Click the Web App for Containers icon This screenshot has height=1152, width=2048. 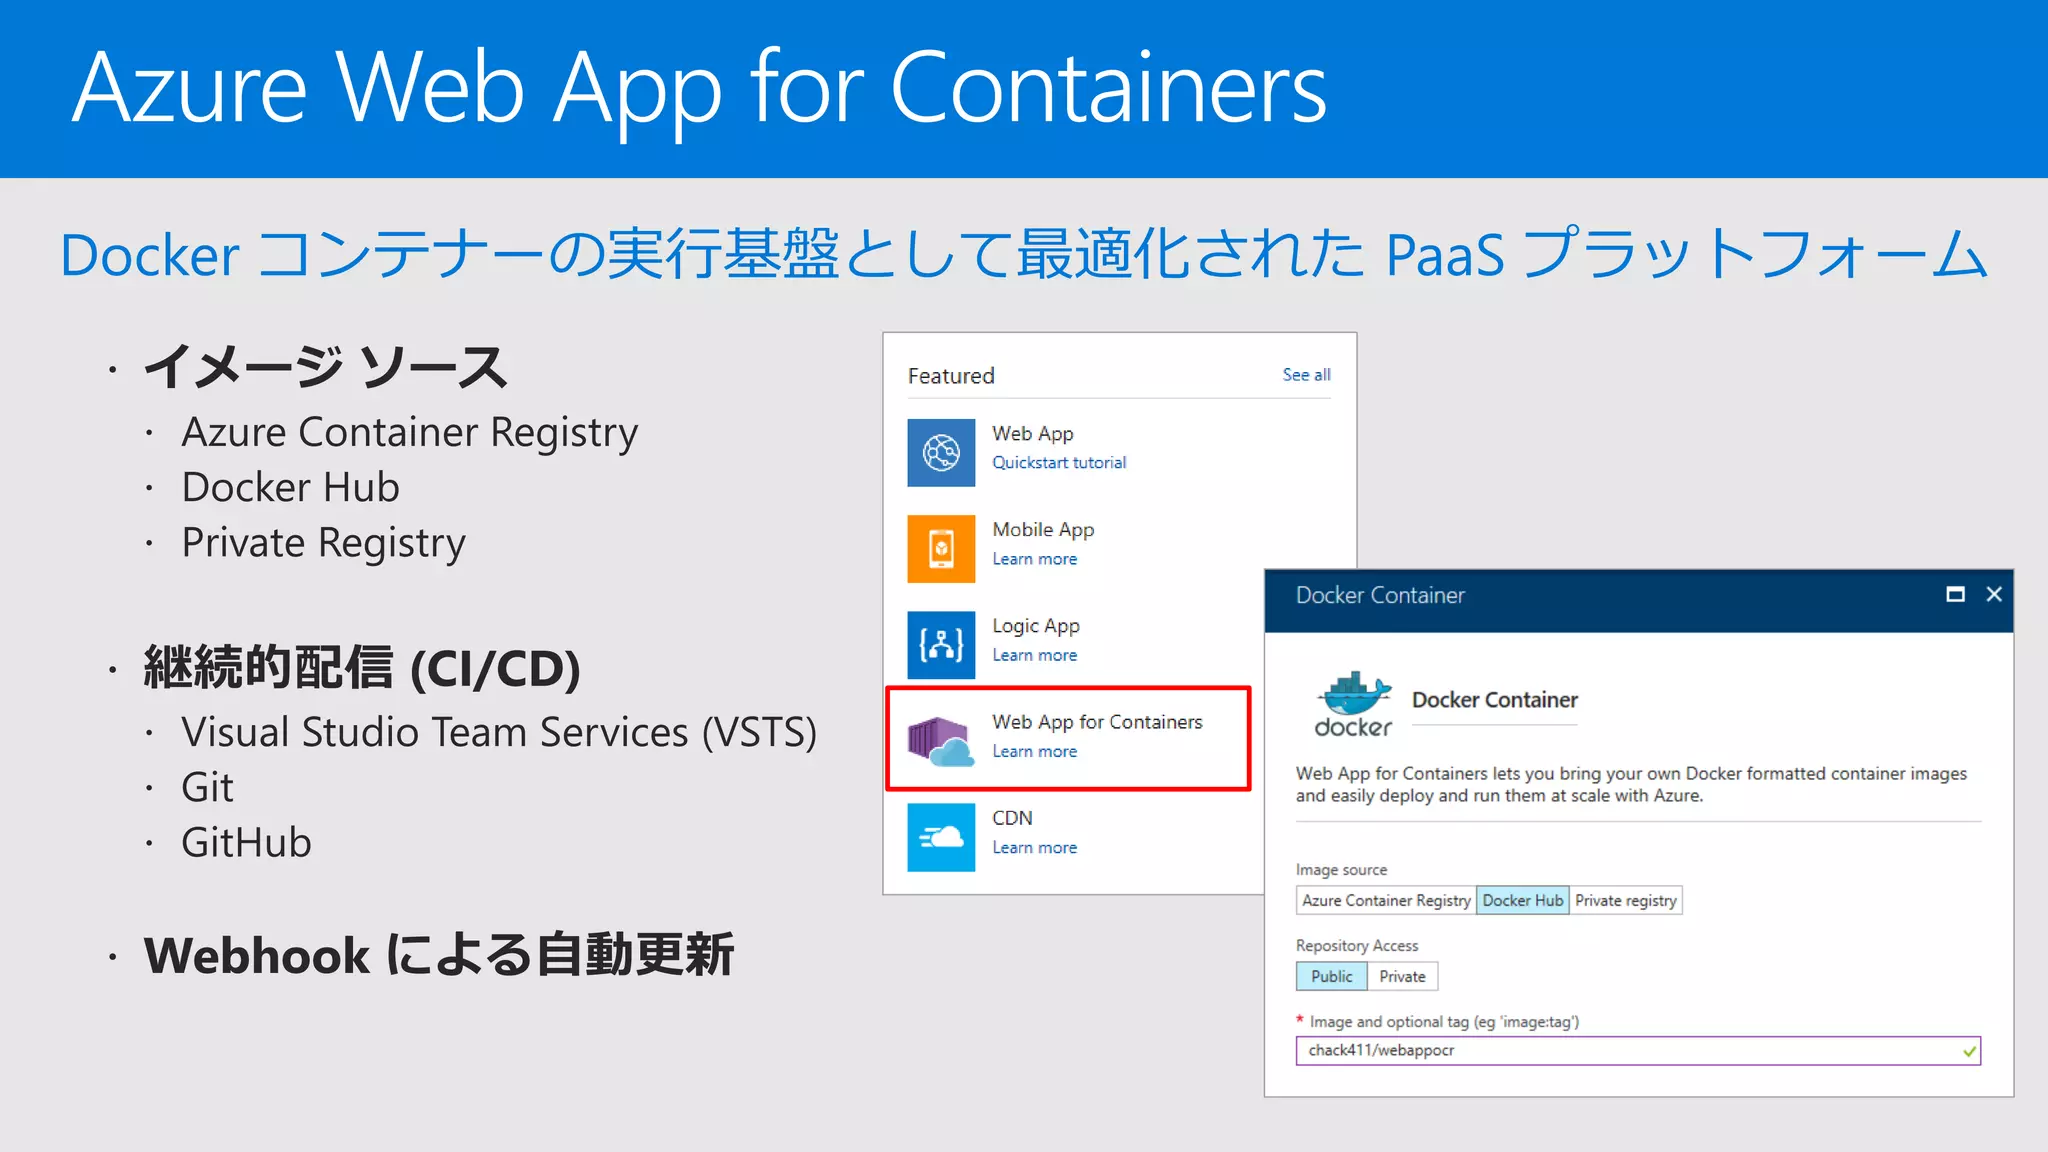click(x=941, y=741)
